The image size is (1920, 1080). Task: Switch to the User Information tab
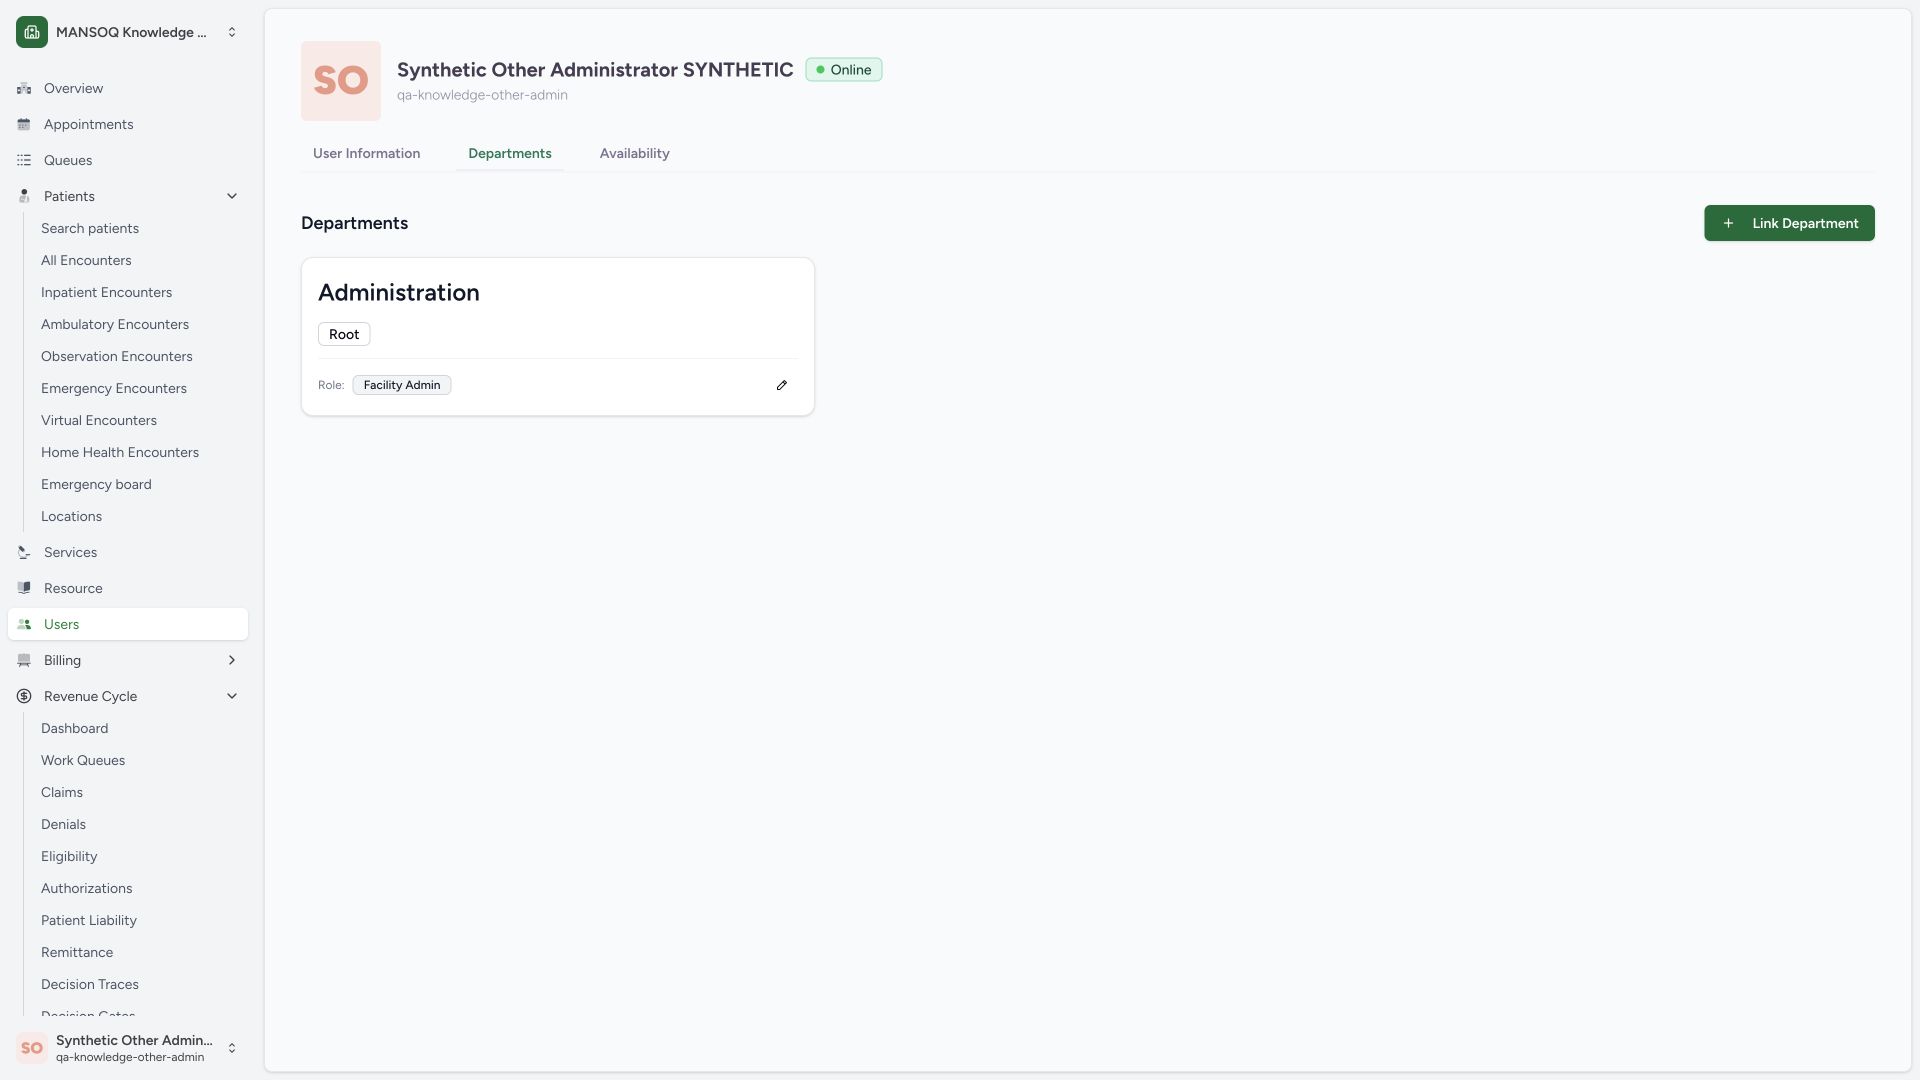pos(366,154)
